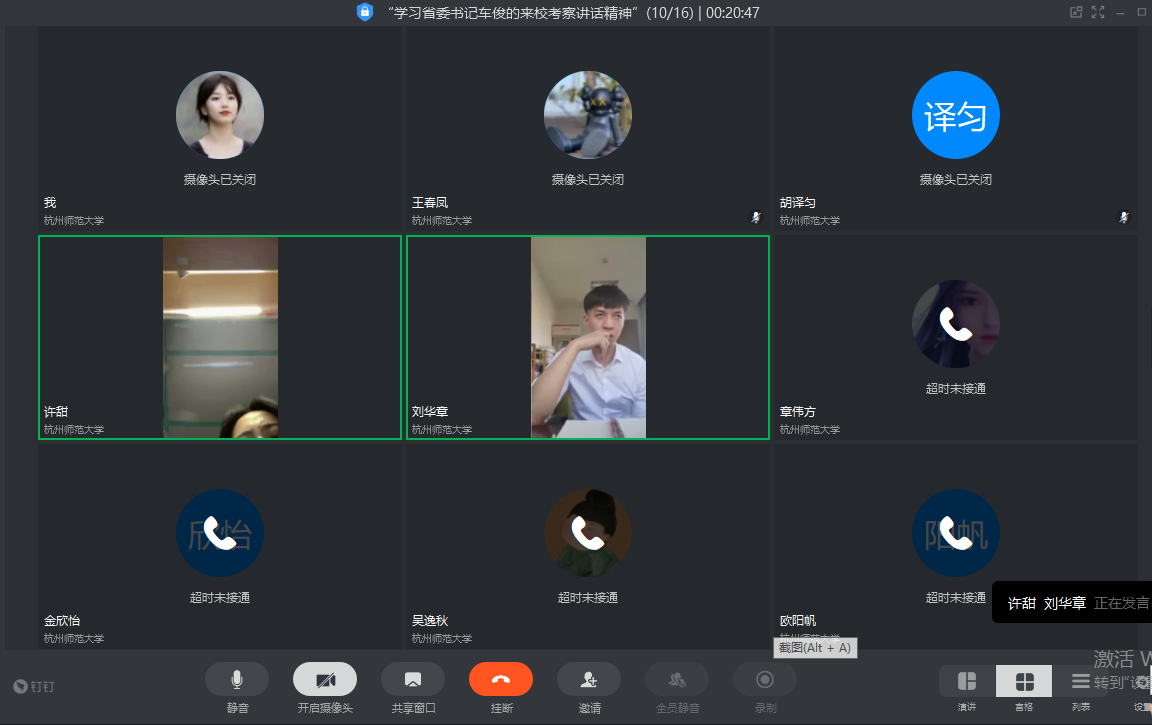Mute the microphone with 静音 button
1152x725 pixels.
click(x=237, y=680)
